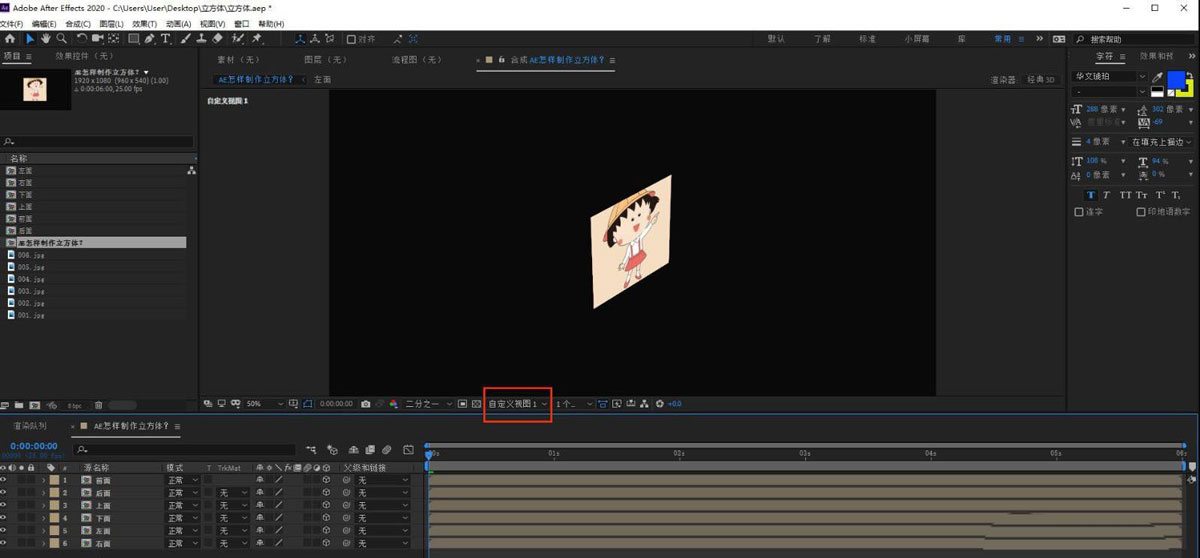The image size is (1200, 558).
Task: Select the Selection arrow tool
Action: [30, 40]
